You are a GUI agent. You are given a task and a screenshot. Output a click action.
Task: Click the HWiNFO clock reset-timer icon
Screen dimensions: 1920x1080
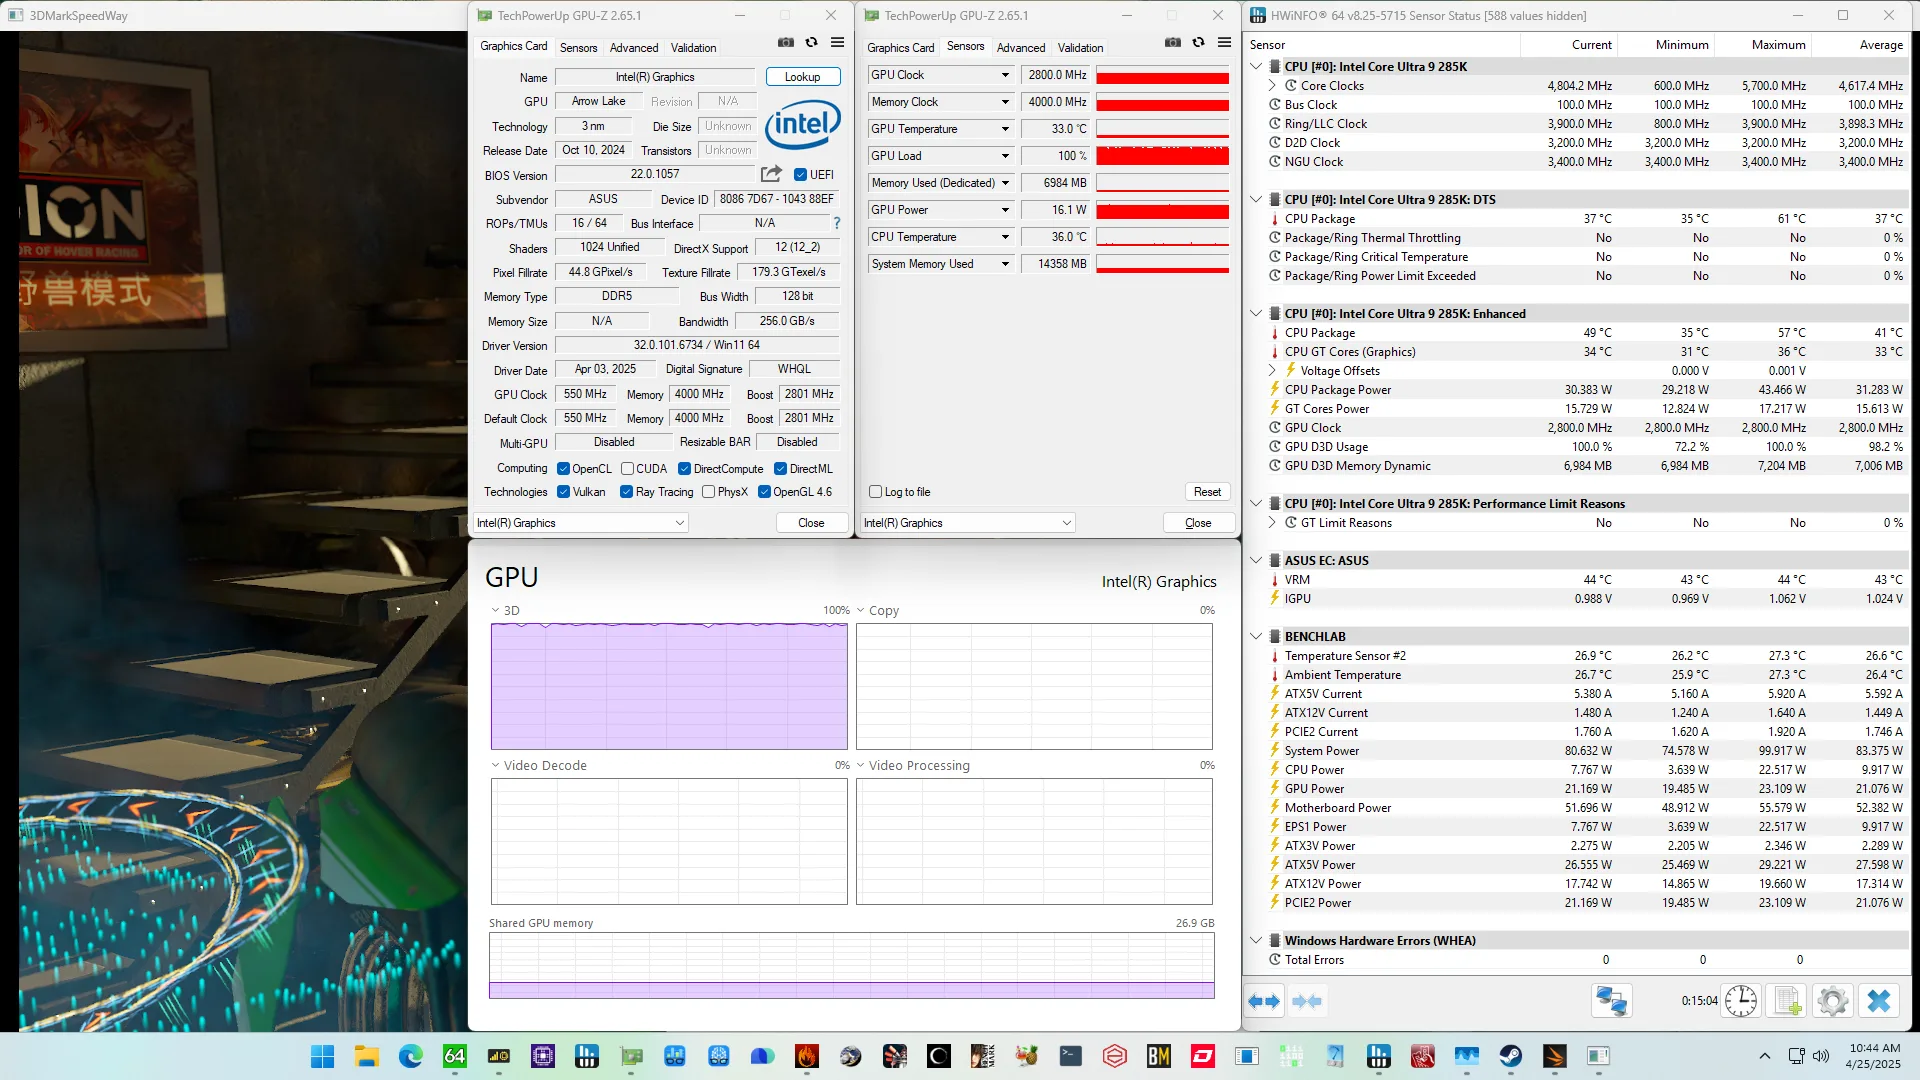point(1741,1001)
